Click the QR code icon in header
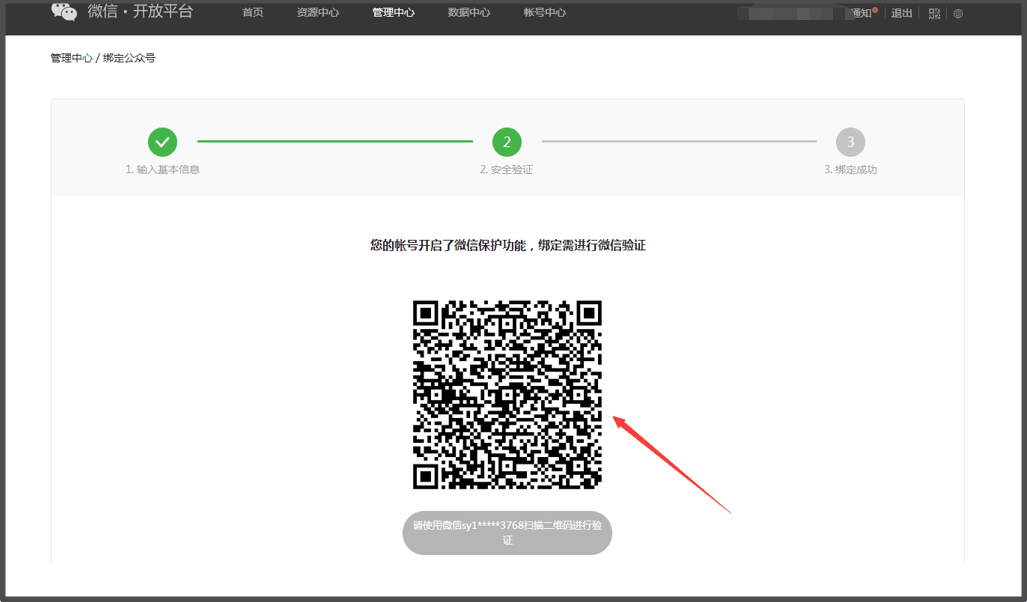The image size is (1027, 602). [x=935, y=14]
